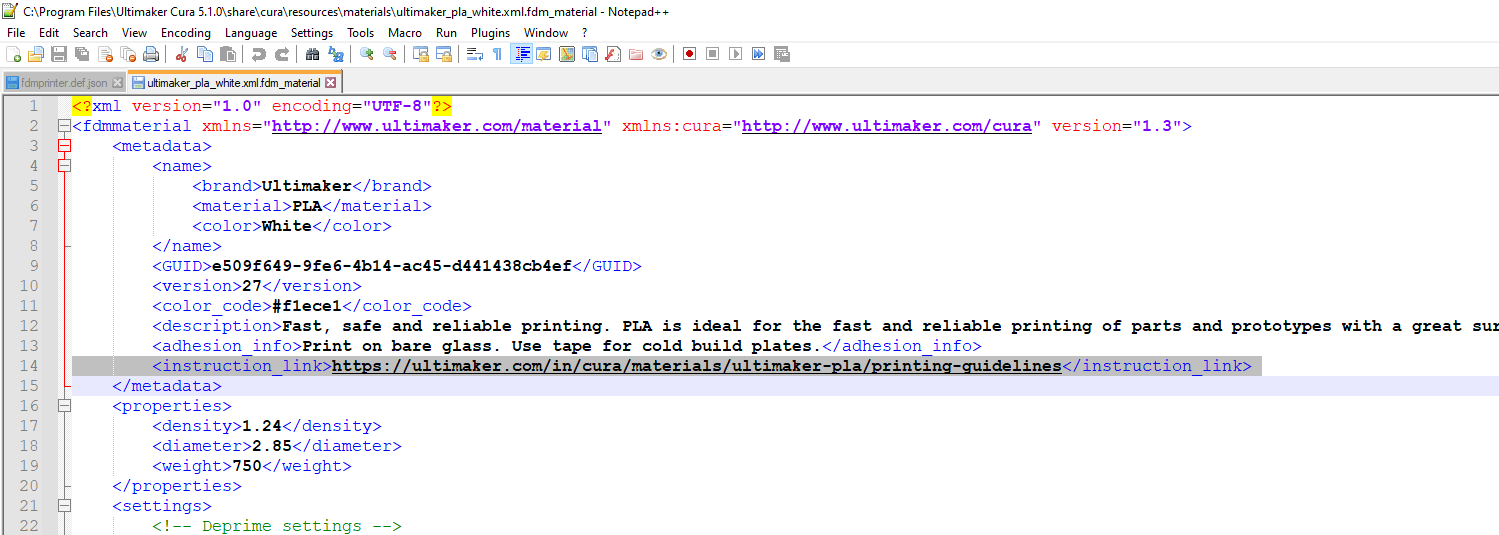
Task: Collapse the metadata fold marker on line 3
Action: click(x=64, y=146)
